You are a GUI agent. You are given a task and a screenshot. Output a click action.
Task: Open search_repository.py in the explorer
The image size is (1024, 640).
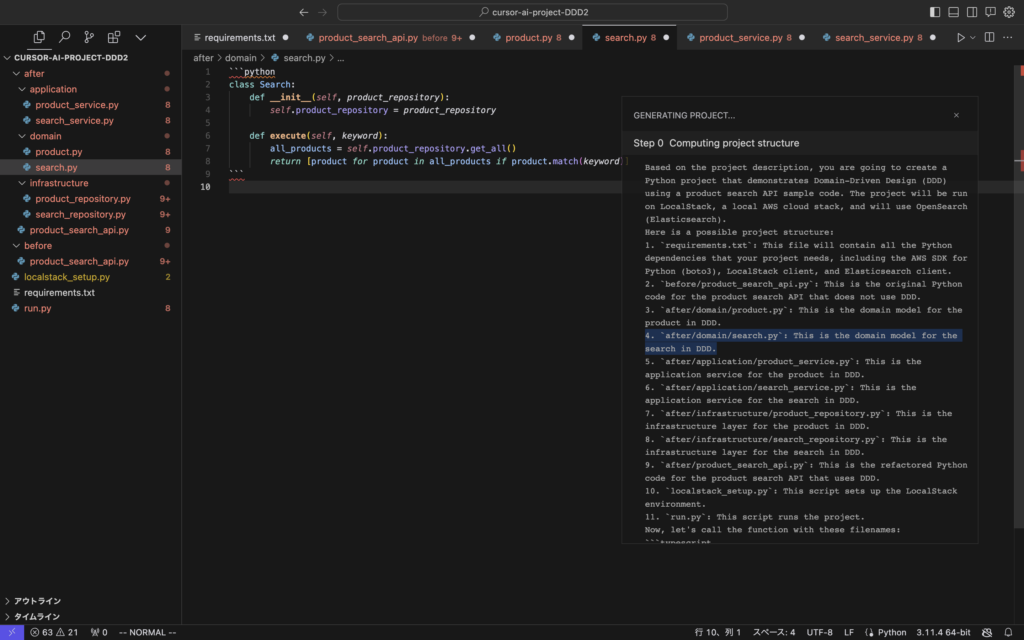[x=90, y=214]
